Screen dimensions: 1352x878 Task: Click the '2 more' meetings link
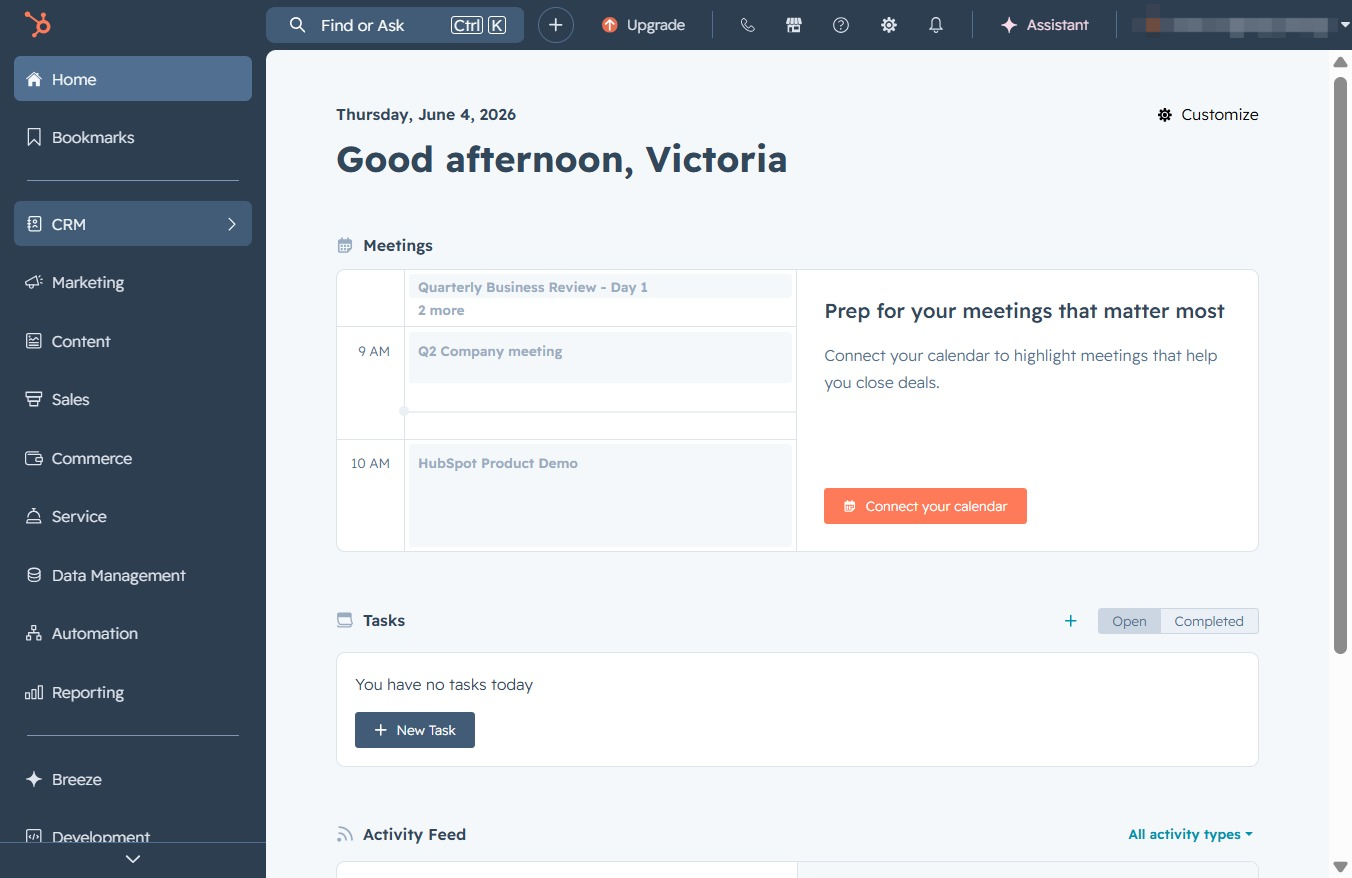pos(441,310)
